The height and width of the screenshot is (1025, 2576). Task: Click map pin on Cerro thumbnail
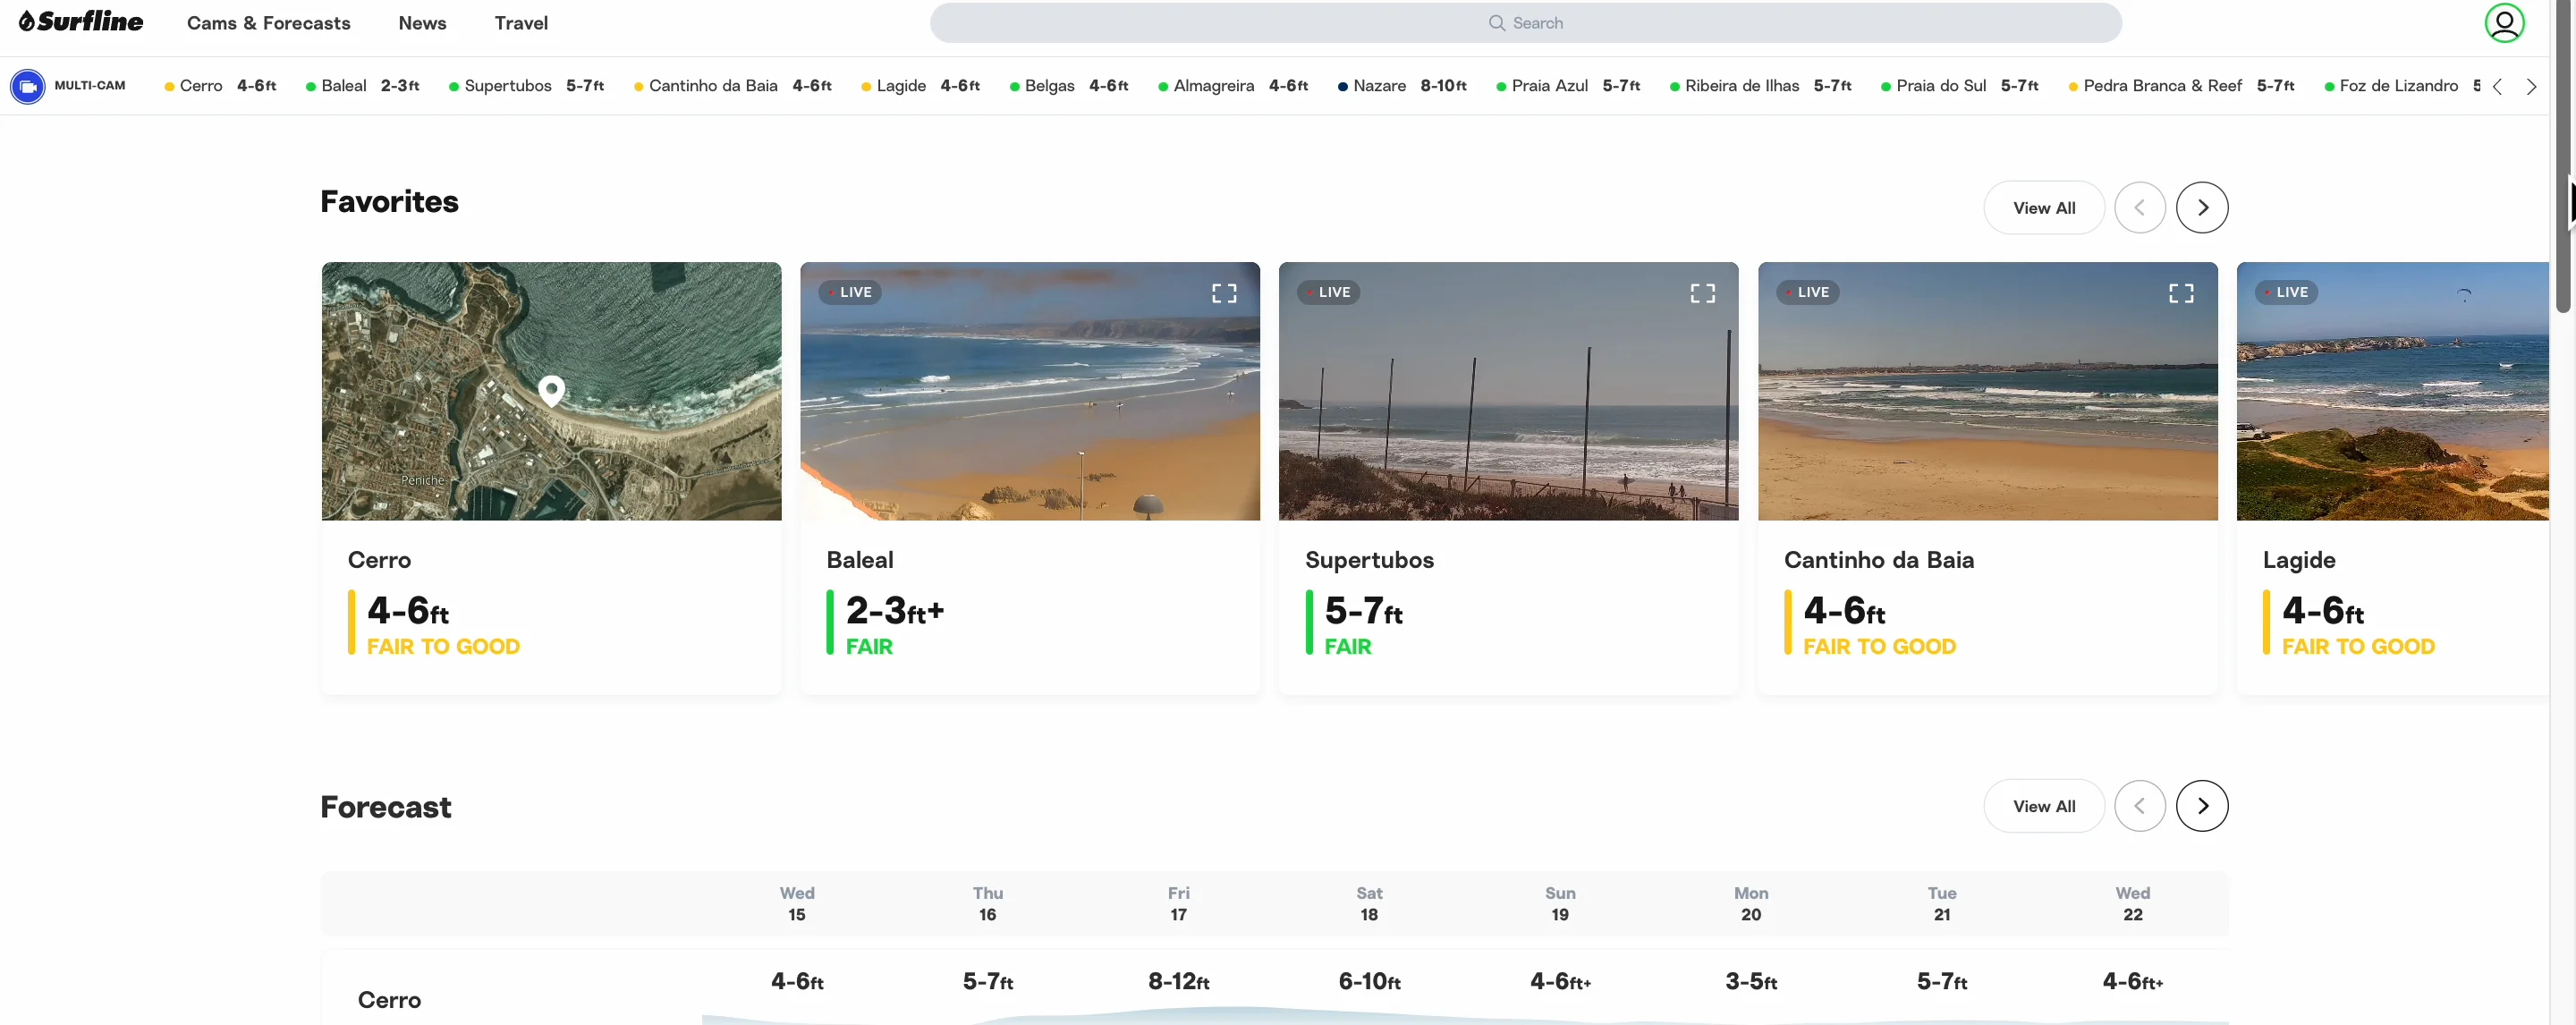click(551, 388)
